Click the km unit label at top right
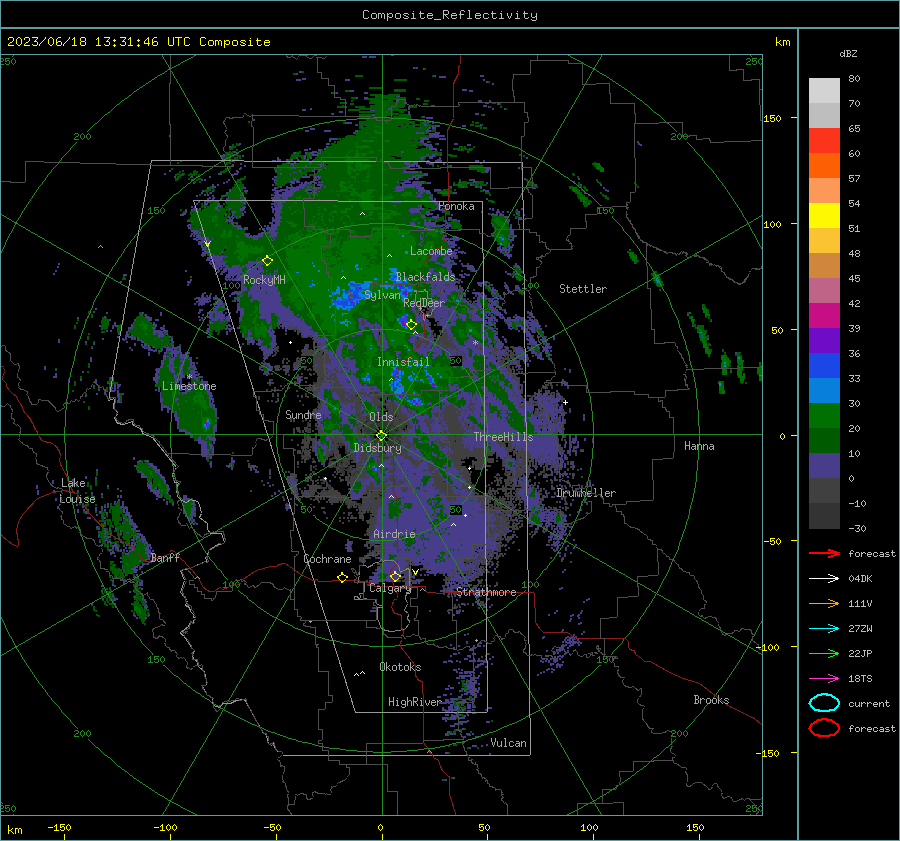Screen dimensions: 900x841 782,42
